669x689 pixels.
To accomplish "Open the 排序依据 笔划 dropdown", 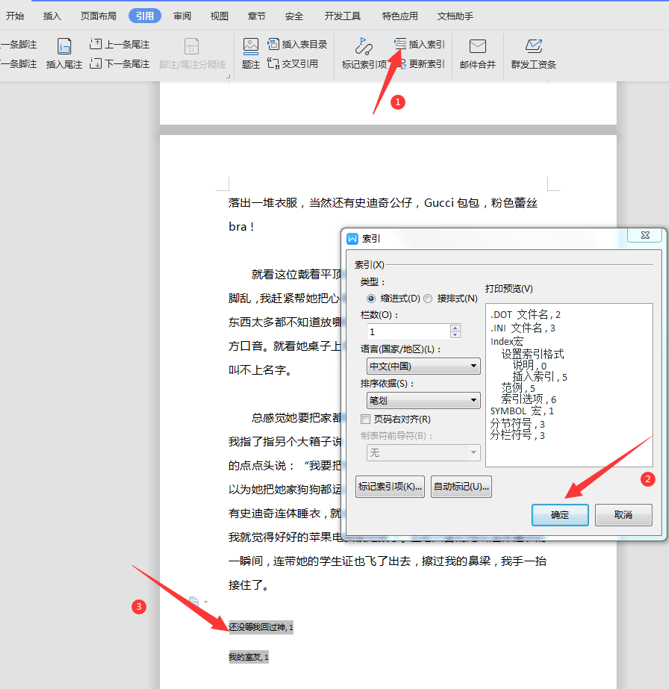I will pyautogui.click(x=423, y=400).
